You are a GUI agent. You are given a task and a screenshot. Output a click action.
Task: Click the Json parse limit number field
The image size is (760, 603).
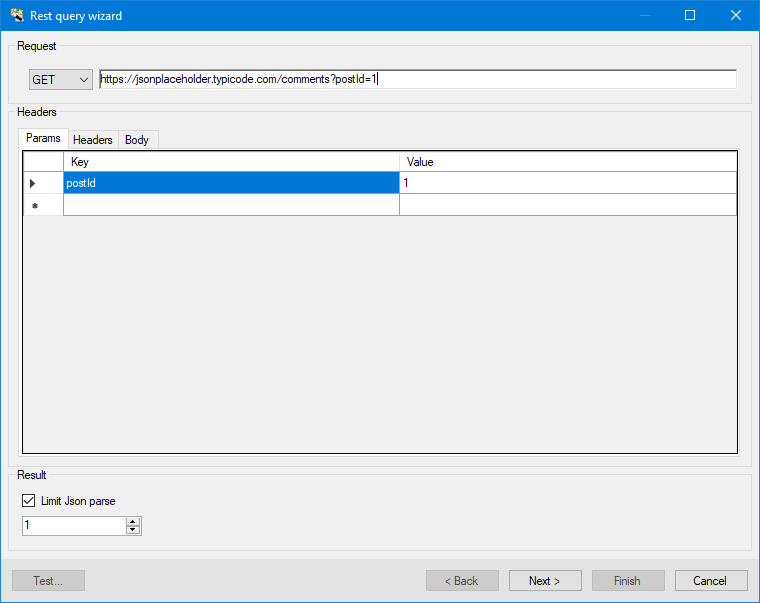[73, 525]
